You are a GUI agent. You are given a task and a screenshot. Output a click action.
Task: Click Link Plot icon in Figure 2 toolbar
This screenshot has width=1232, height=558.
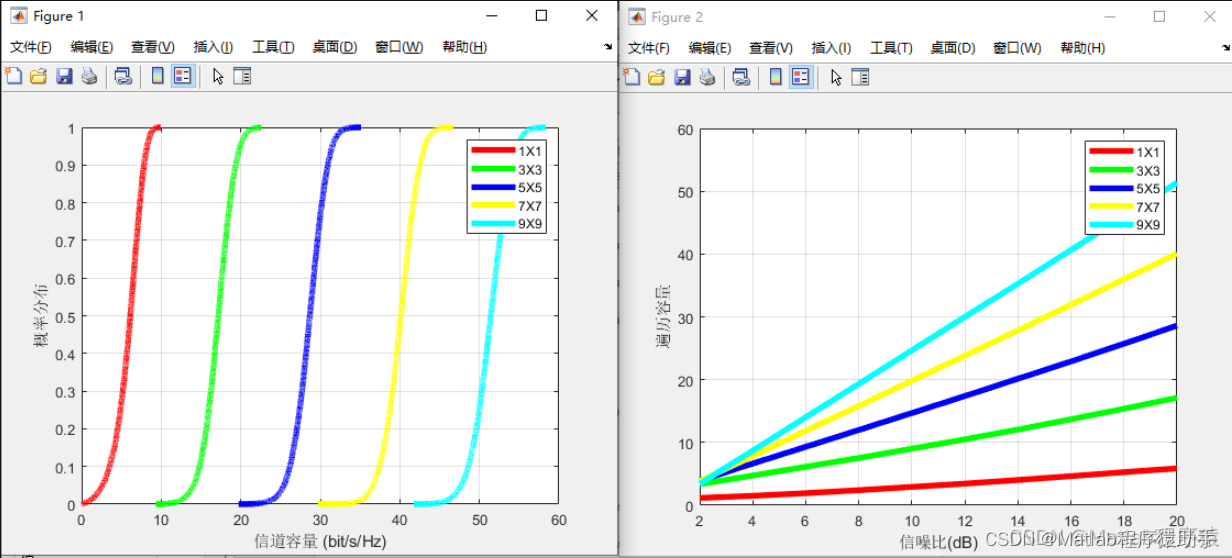(740, 77)
